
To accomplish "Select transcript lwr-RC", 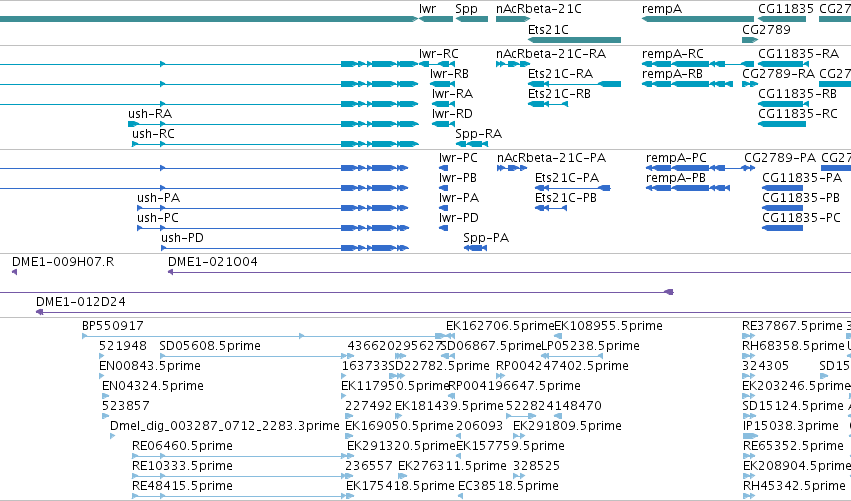I will [x=439, y=54].
